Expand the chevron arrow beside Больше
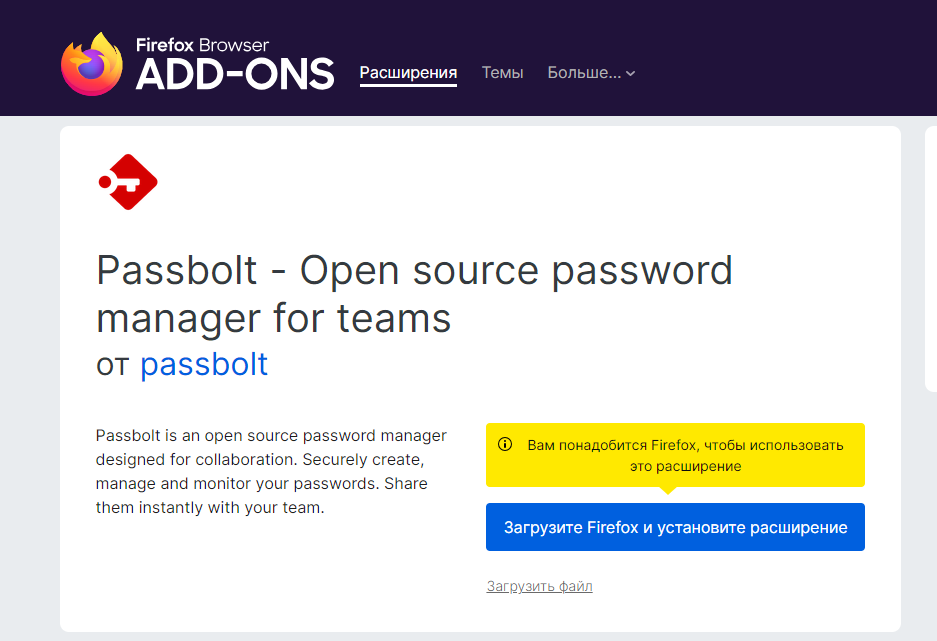Screen dimensions: 937x641 tap(631, 74)
